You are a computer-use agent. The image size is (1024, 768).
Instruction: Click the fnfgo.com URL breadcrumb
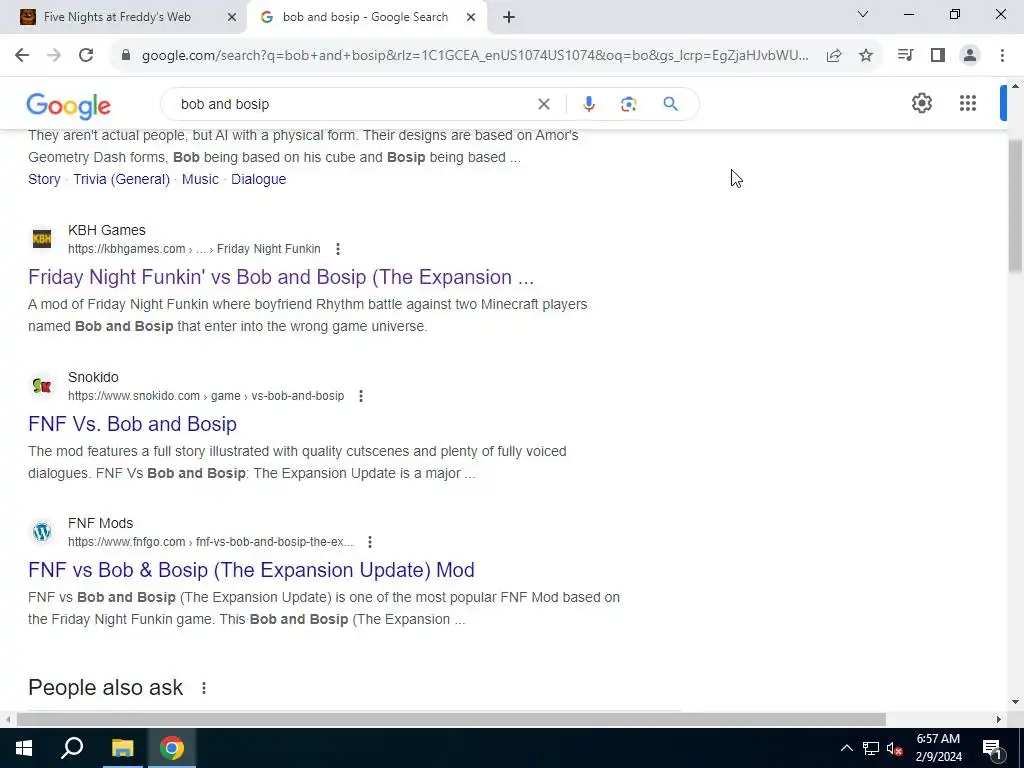coord(210,542)
